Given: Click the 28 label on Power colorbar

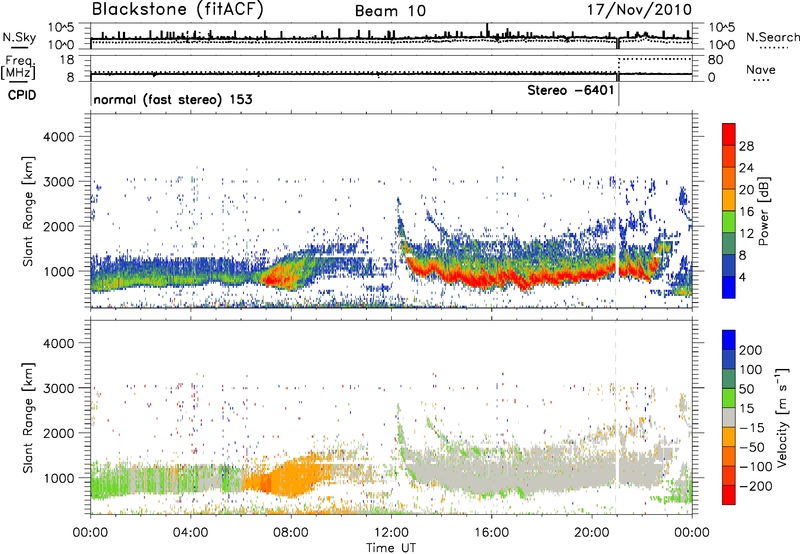Looking at the screenshot, I should pos(746,146).
